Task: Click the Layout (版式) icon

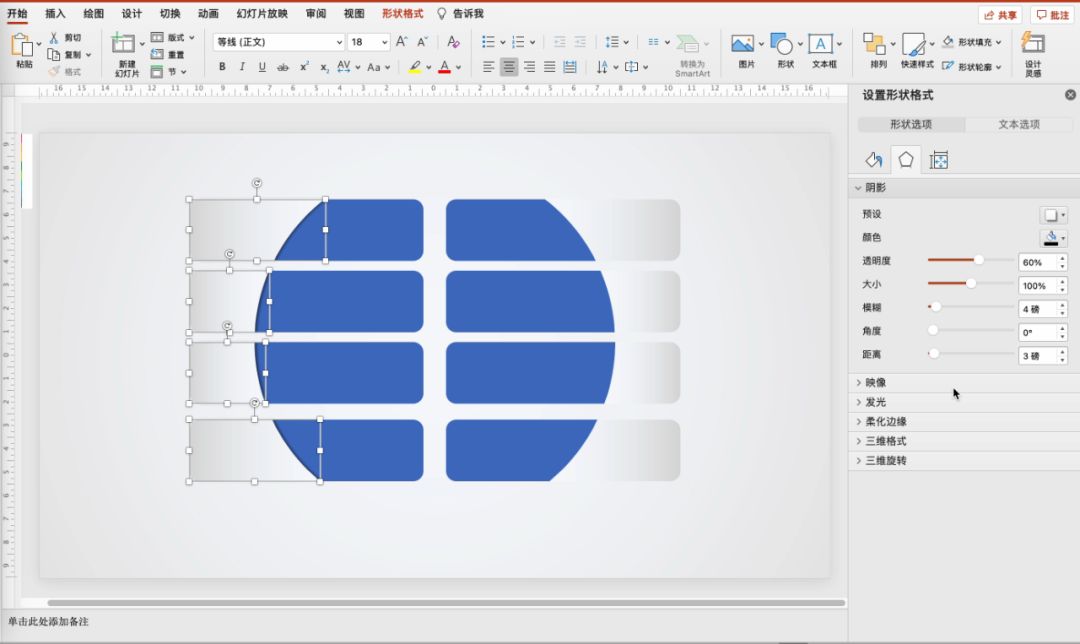Action: pyautogui.click(x=157, y=37)
